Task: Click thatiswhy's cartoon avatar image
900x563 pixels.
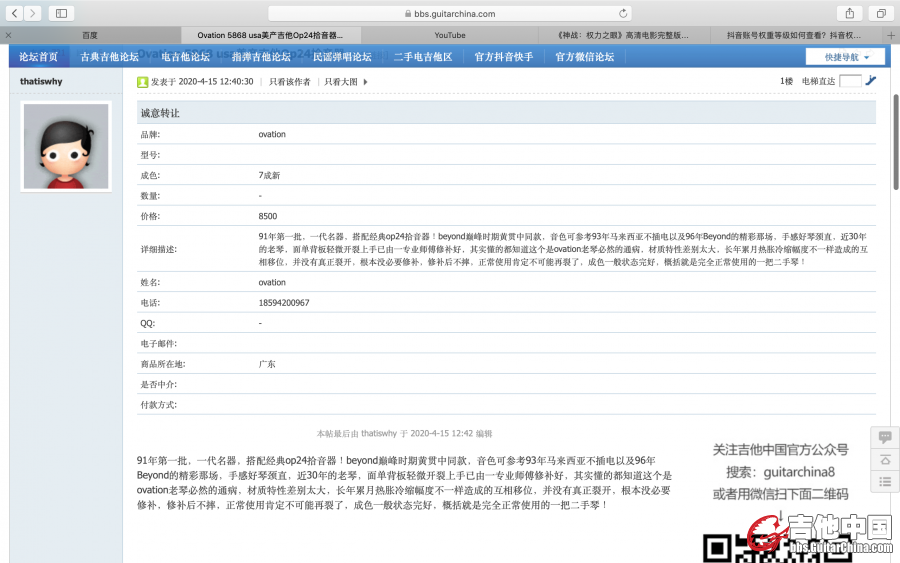Action: (x=66, y=146)
